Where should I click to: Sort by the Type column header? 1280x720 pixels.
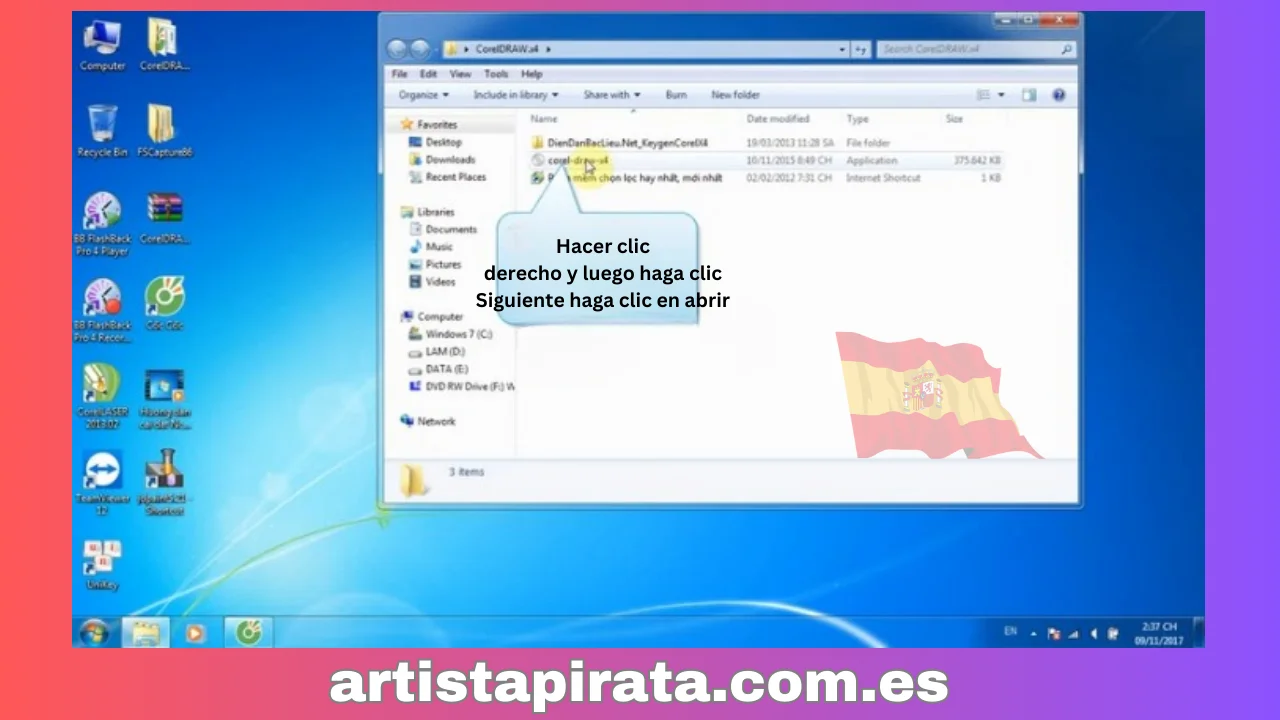coord(857,119)
